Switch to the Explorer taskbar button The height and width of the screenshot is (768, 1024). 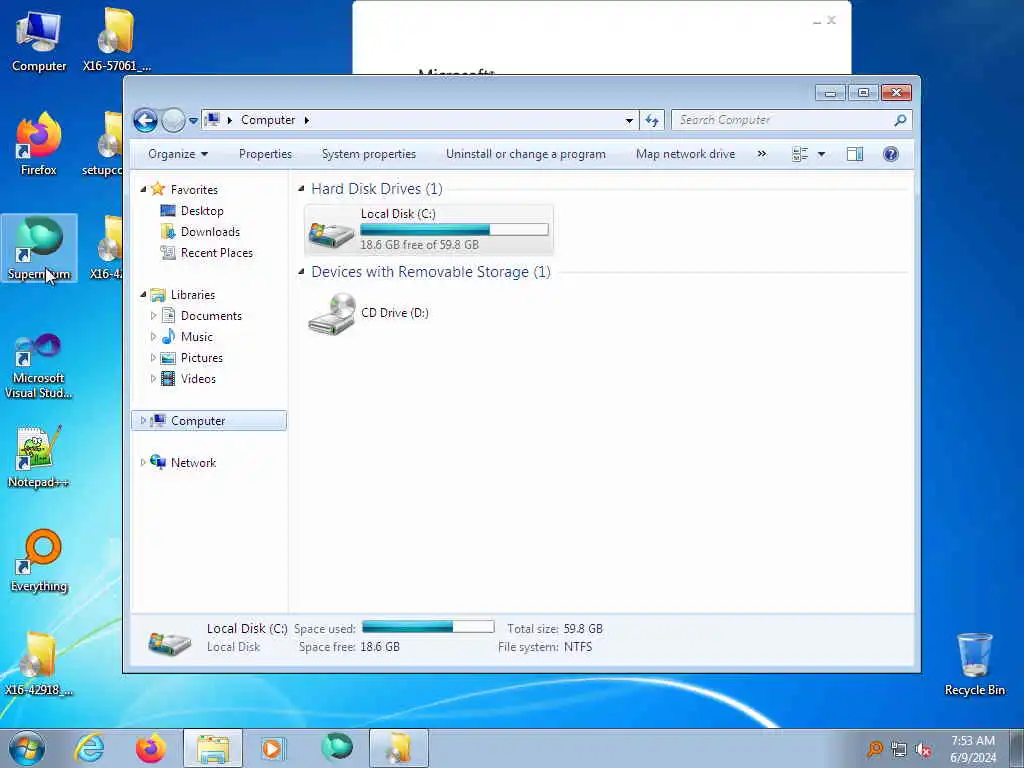(x=213, y=748)
